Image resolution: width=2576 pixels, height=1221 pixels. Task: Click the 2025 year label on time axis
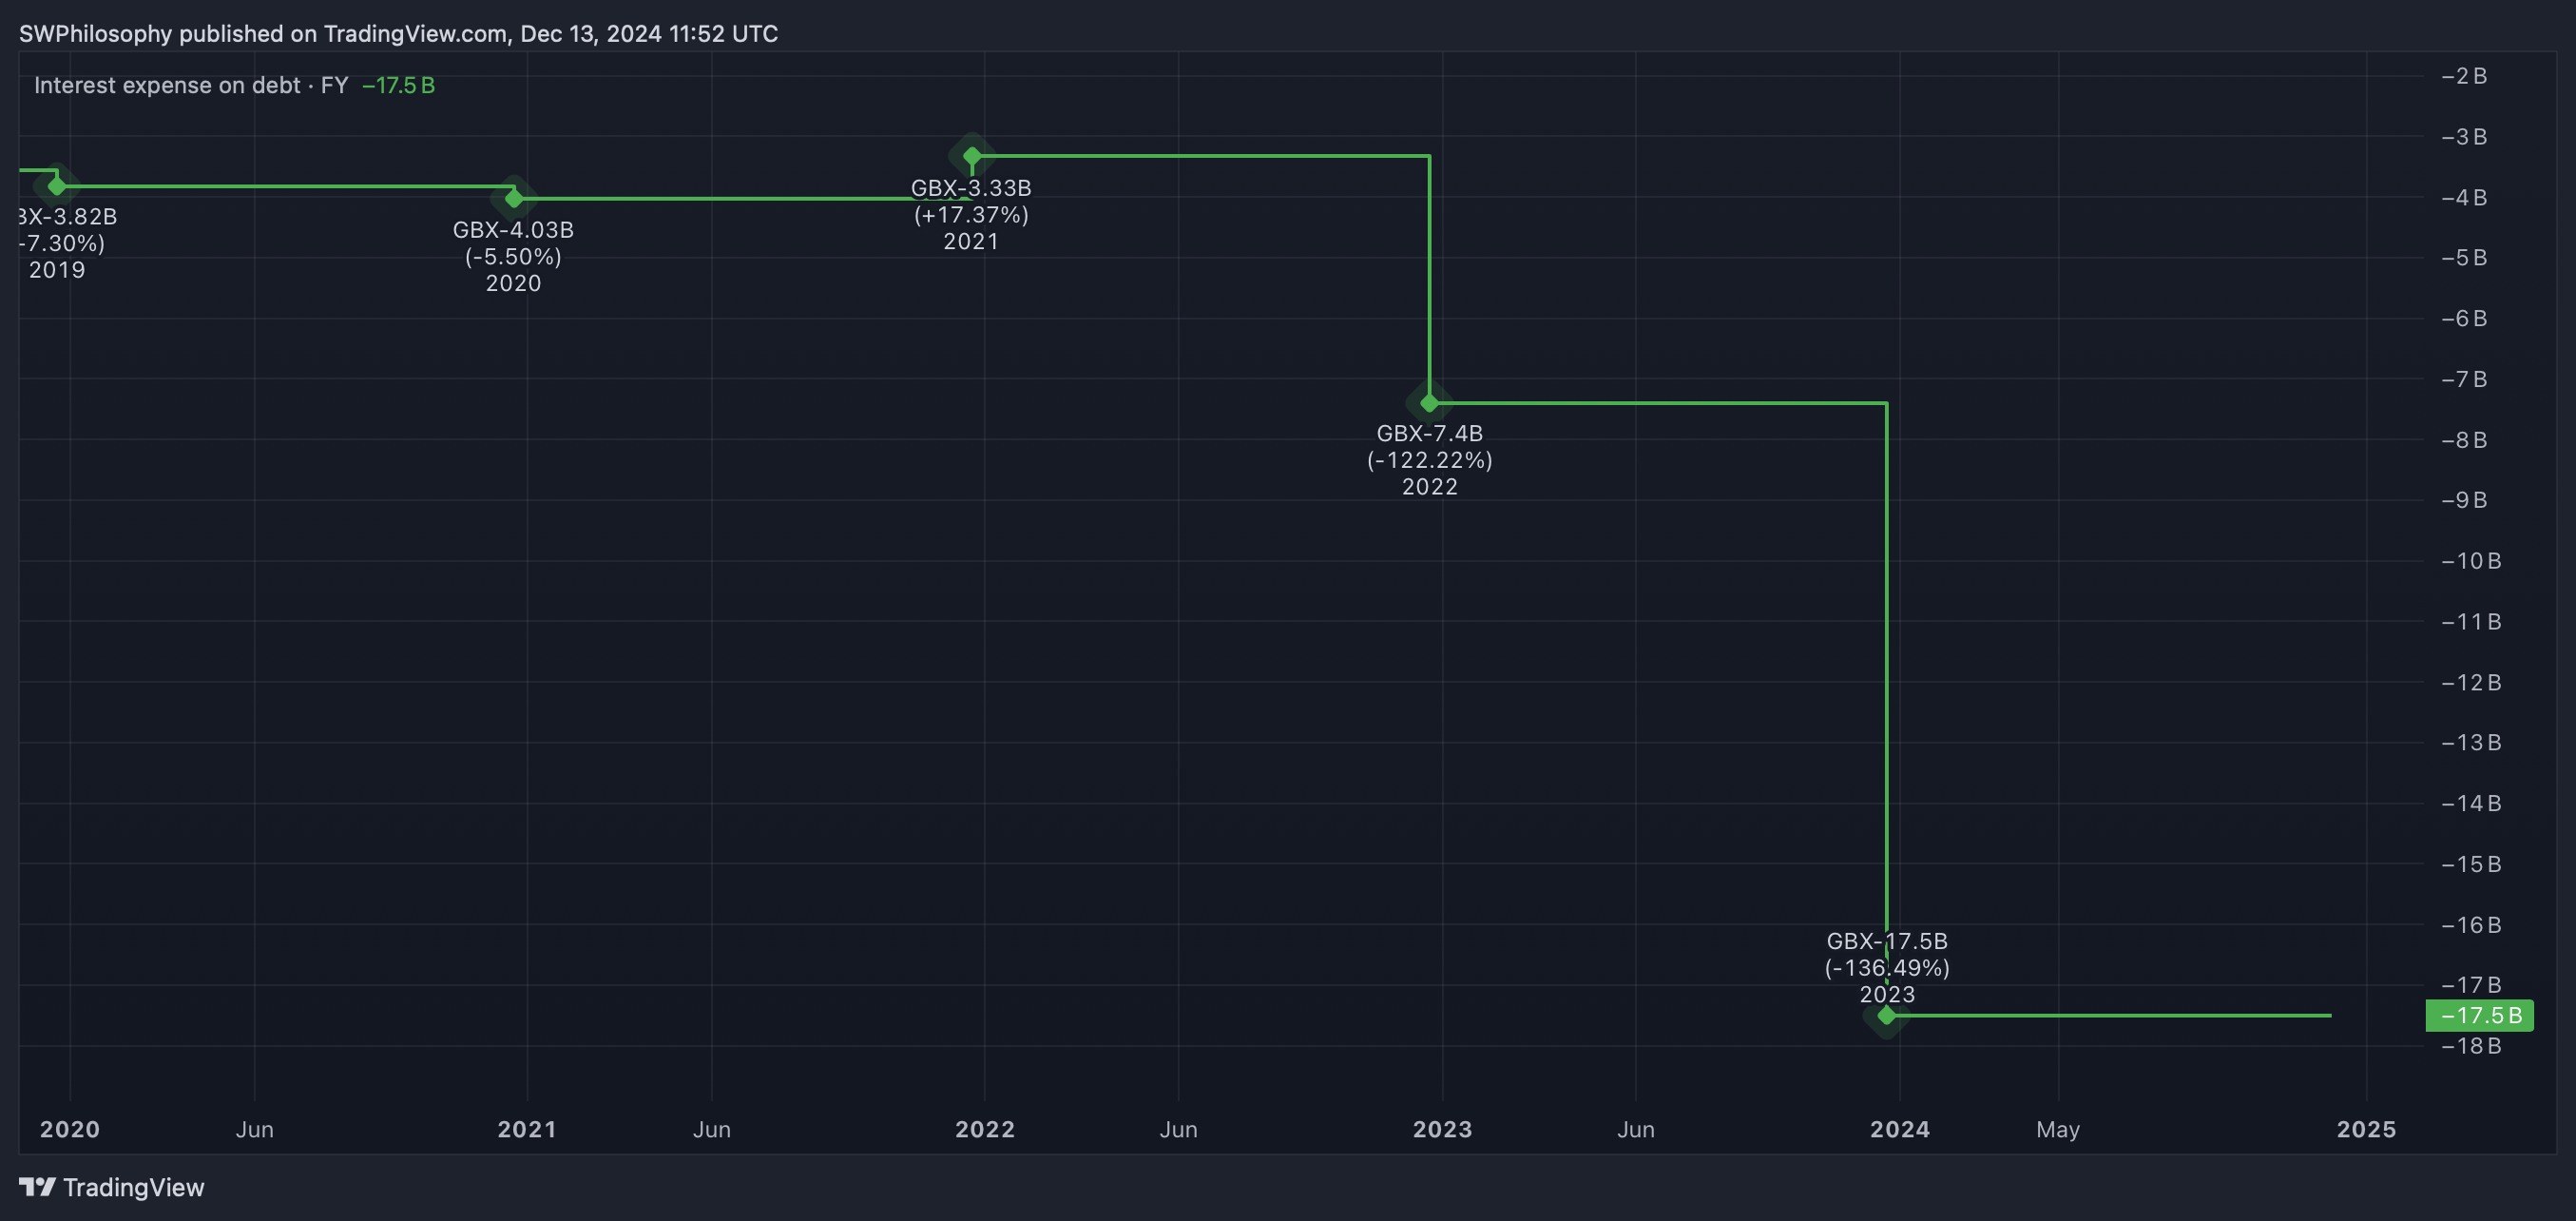[2365, 1129]
